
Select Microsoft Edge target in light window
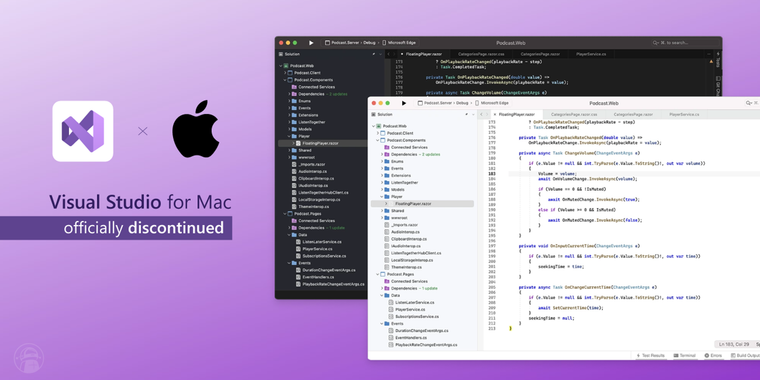tap(492, 103)
